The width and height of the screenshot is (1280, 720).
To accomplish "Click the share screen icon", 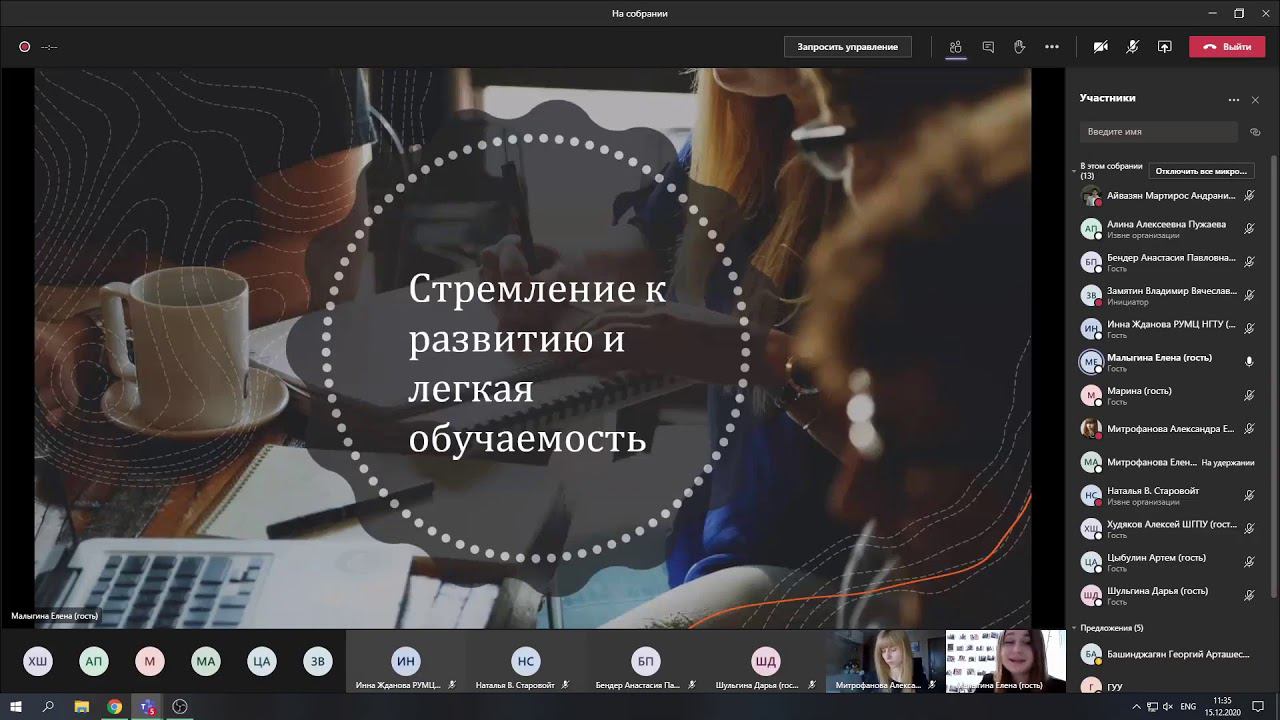I will (1164, 47).
